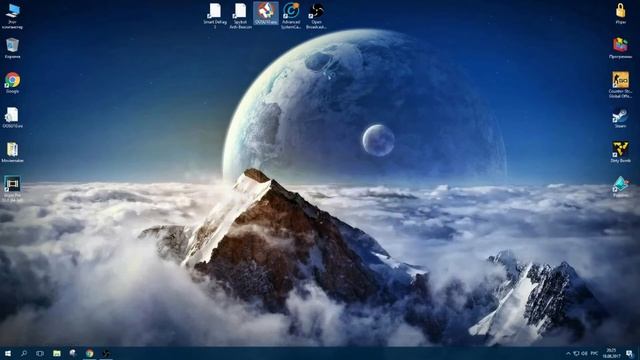The width and height of the screenshot is (640, 360).
Task: Launch the Steam desktop shortcut
Action: [620, 118]
